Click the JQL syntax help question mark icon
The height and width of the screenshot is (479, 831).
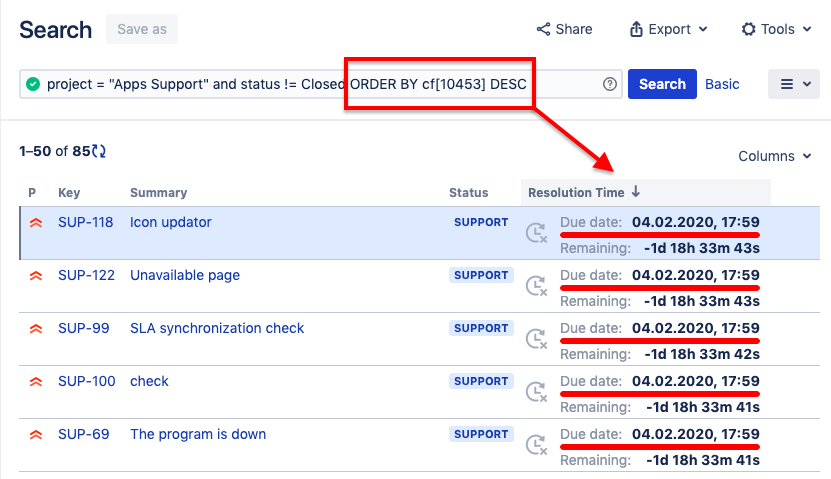tap(610, 85)
